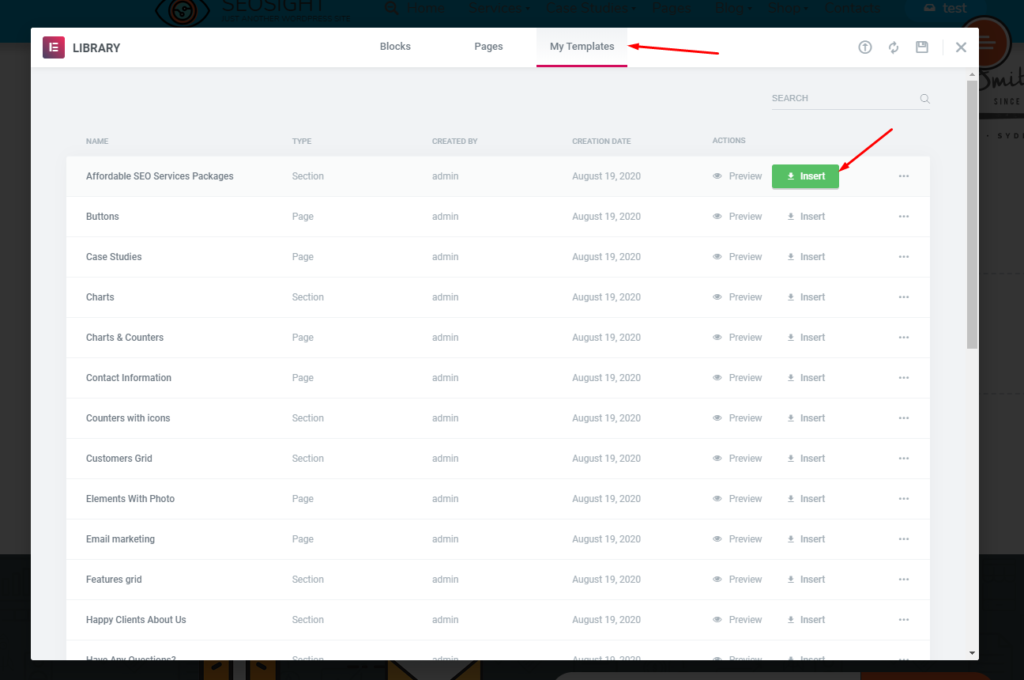The height and width of the screenshot is (680, 1024).
Task: Click the search magnifier icon
Action: coord(925,99)
